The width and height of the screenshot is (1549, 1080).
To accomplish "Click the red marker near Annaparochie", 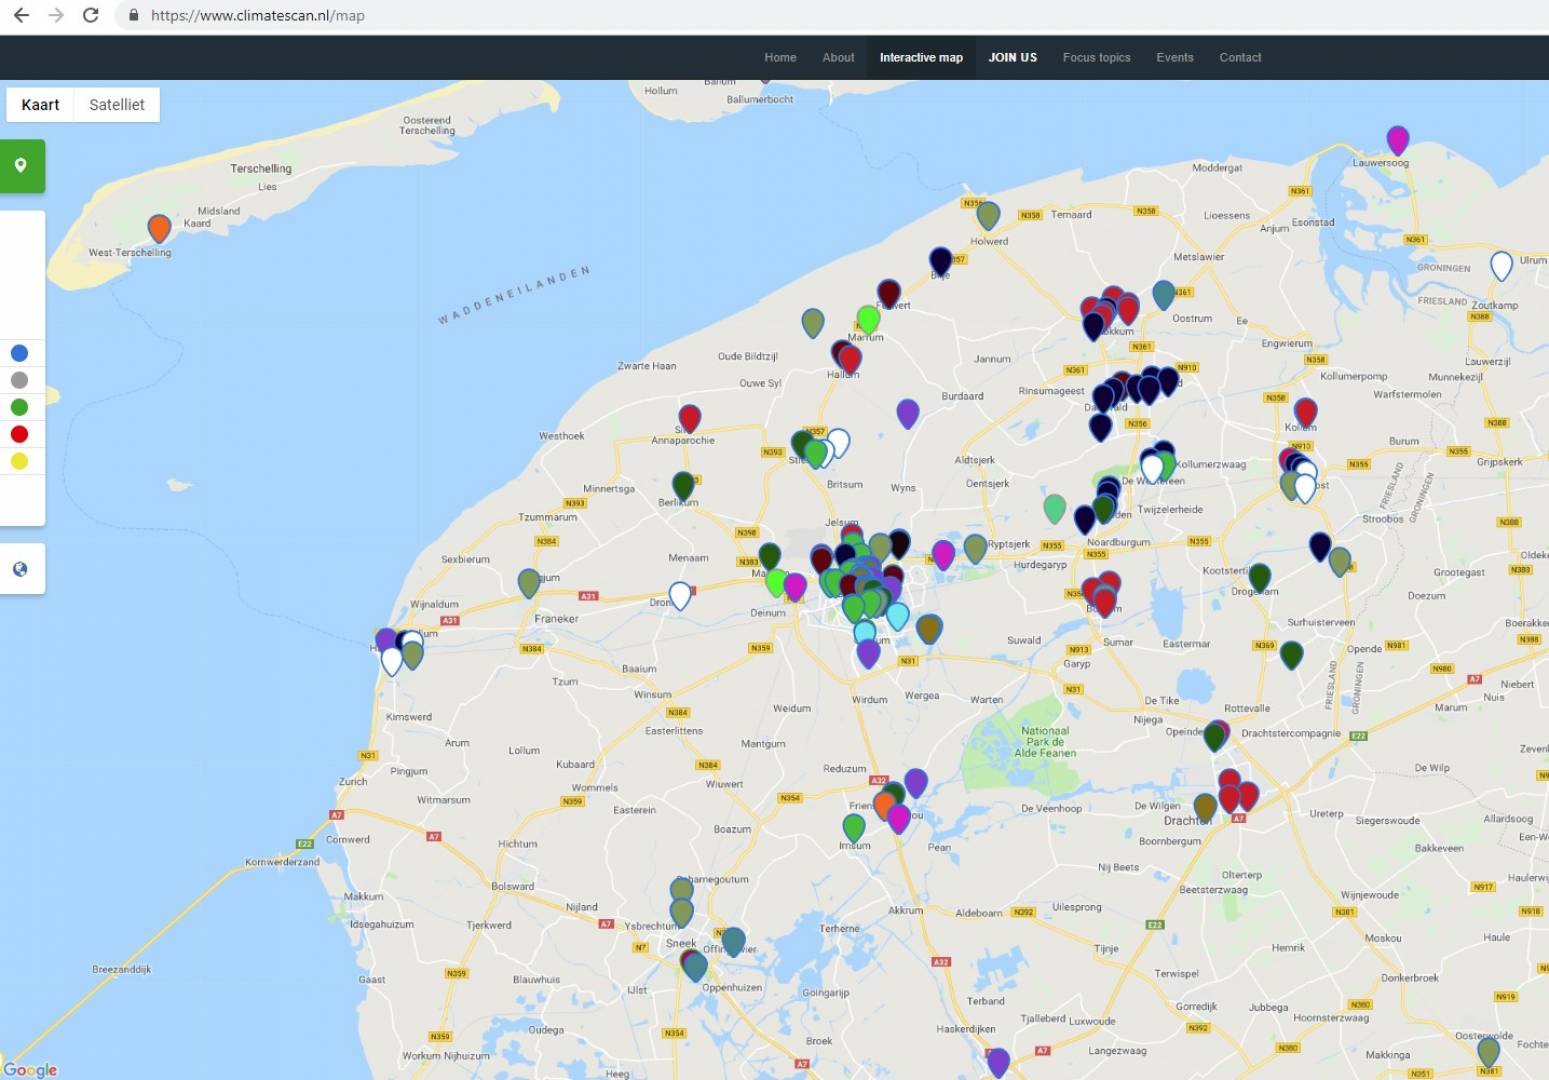I will (690, 417).
